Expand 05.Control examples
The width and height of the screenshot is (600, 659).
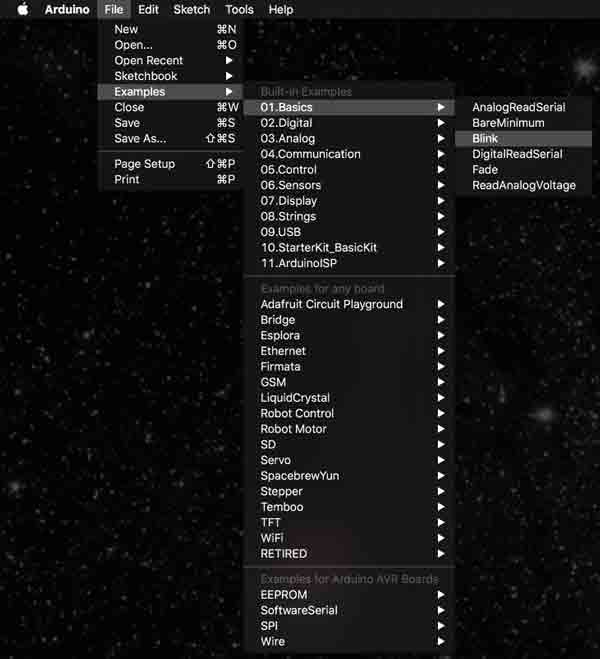[350, 169]
